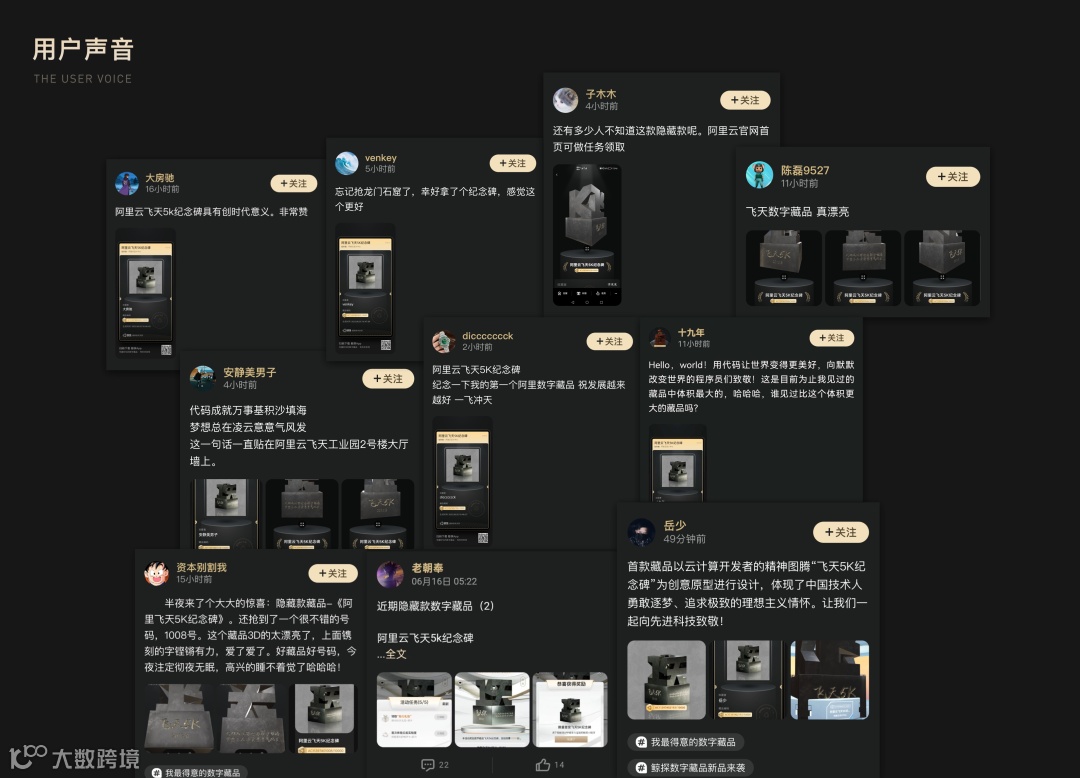This screenshot has height=778, width=1080.
Task: Open venkey's profile avatar
Action: [346, 163]
